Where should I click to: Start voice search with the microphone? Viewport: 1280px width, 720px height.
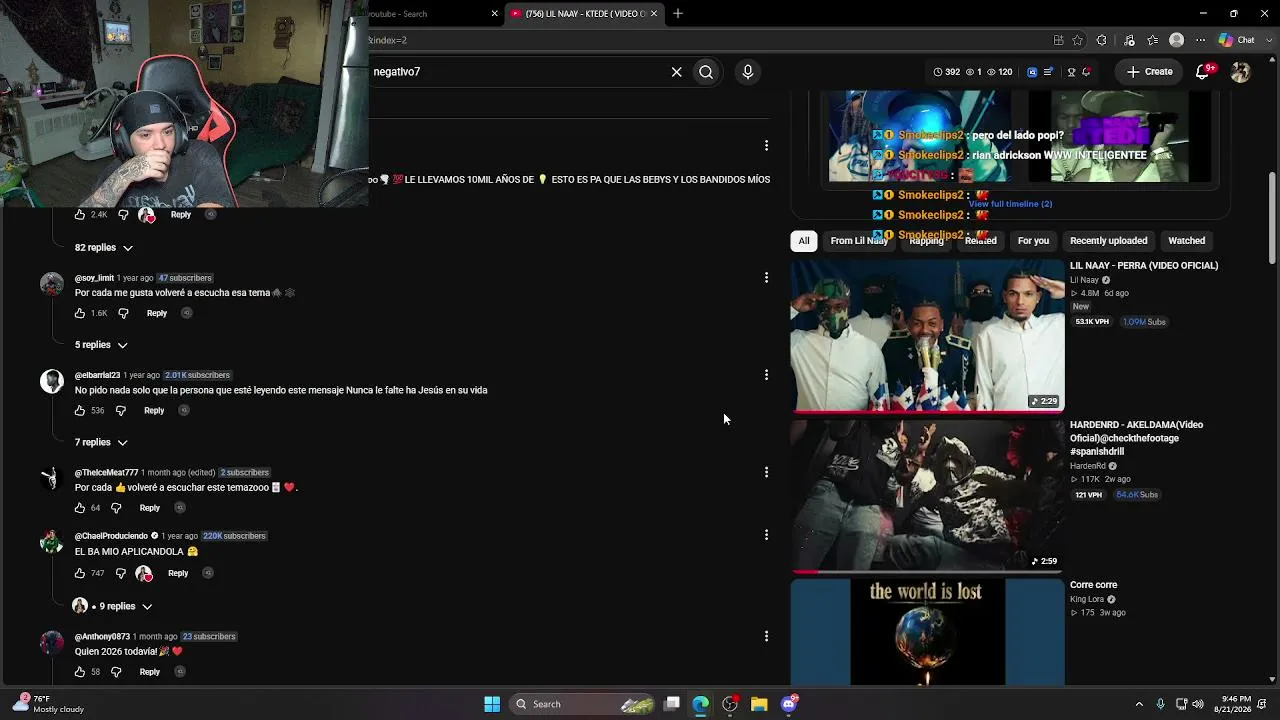point(747,72)
